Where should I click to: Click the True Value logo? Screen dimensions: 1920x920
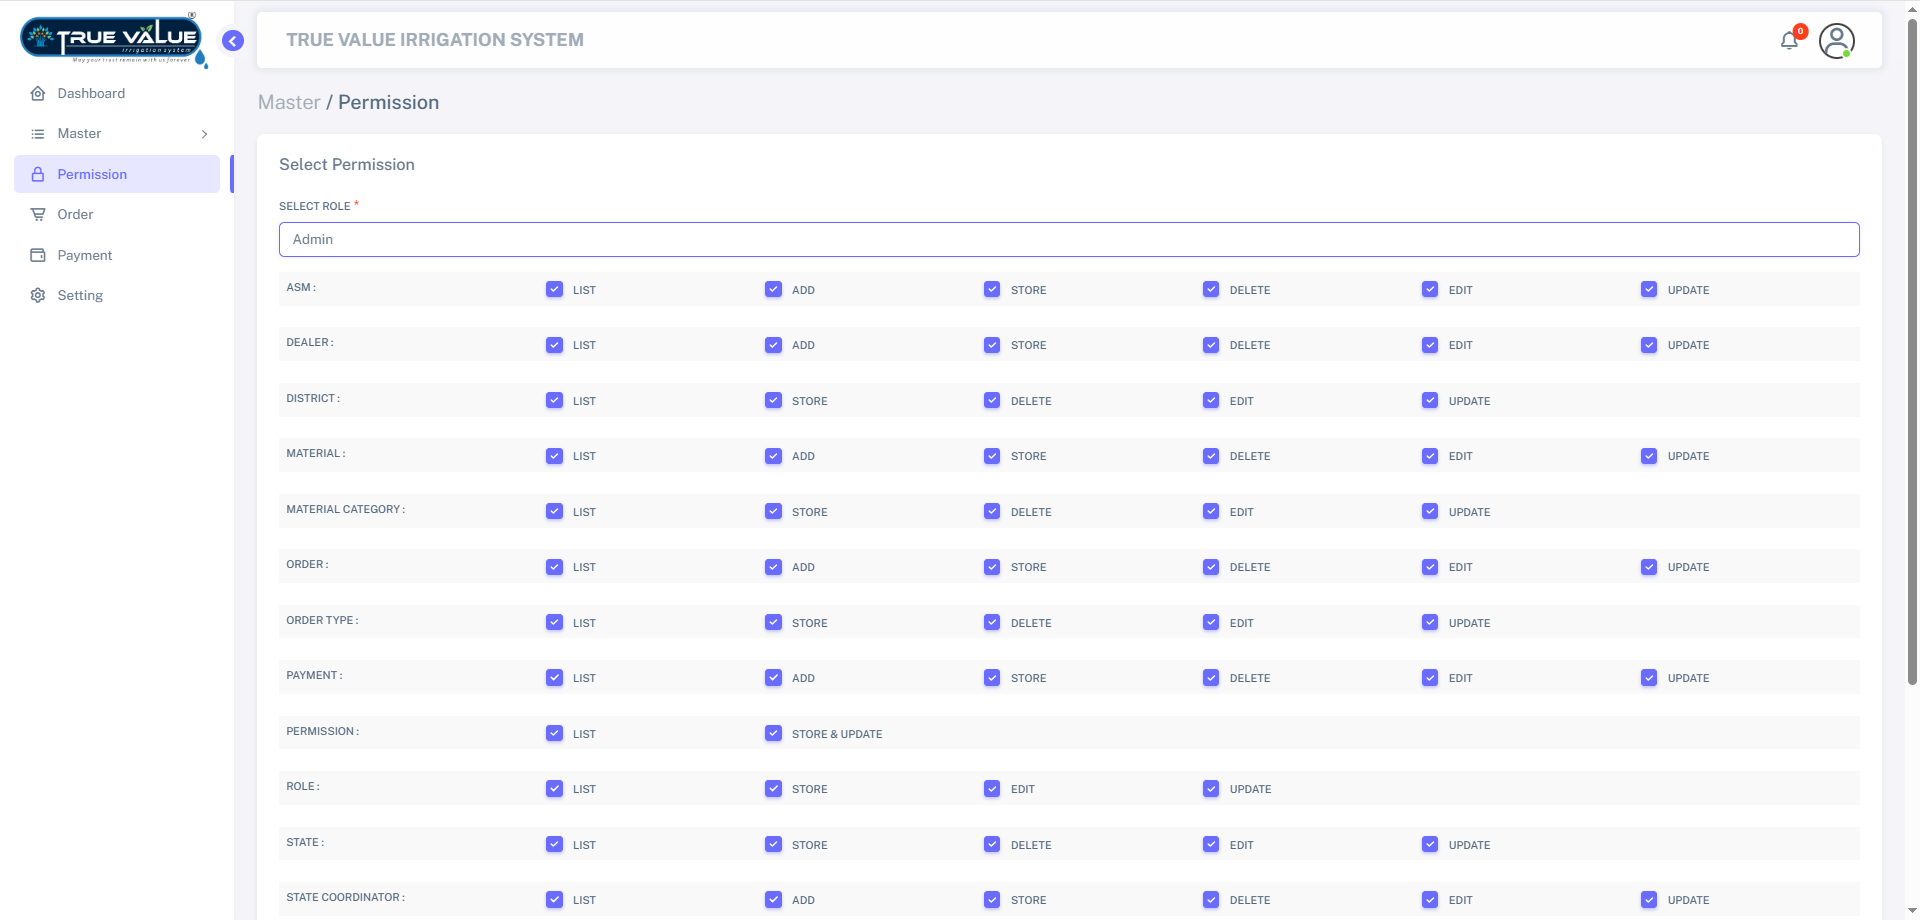coord(113,40)
